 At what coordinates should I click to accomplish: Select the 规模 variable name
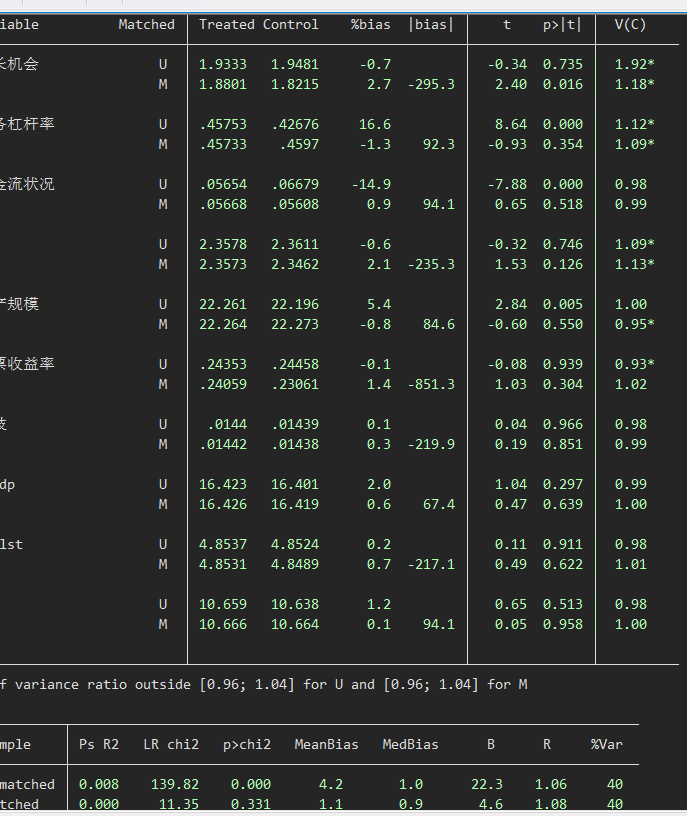pyautogui.click(x=19, y=304)
